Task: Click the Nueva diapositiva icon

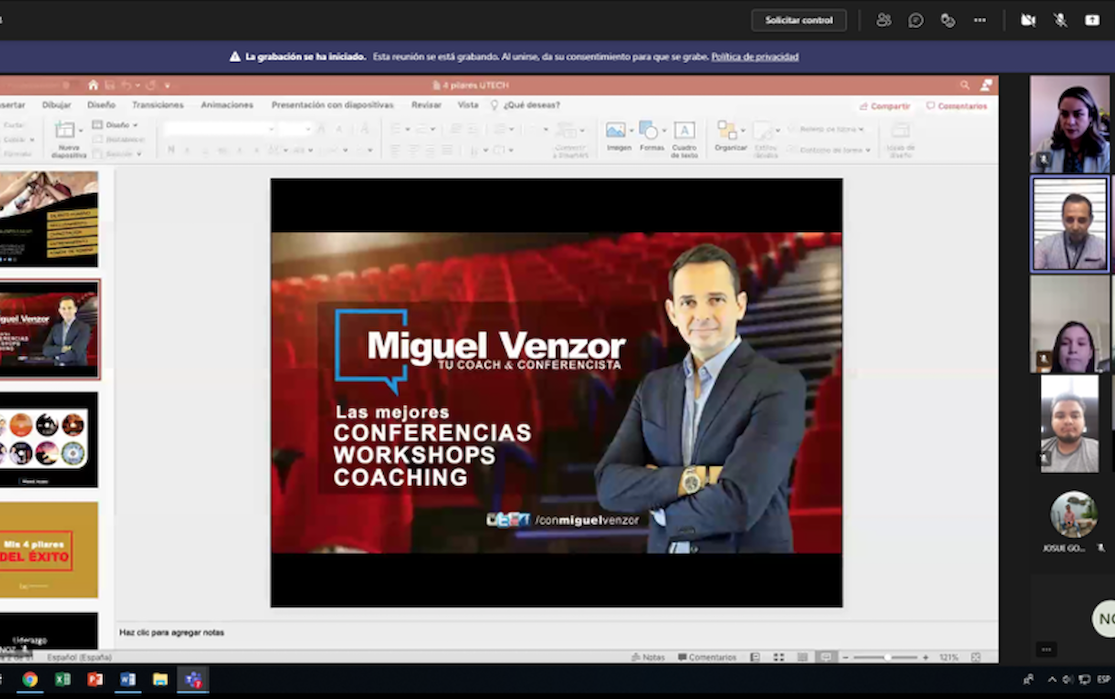Action: click(65, 130)
